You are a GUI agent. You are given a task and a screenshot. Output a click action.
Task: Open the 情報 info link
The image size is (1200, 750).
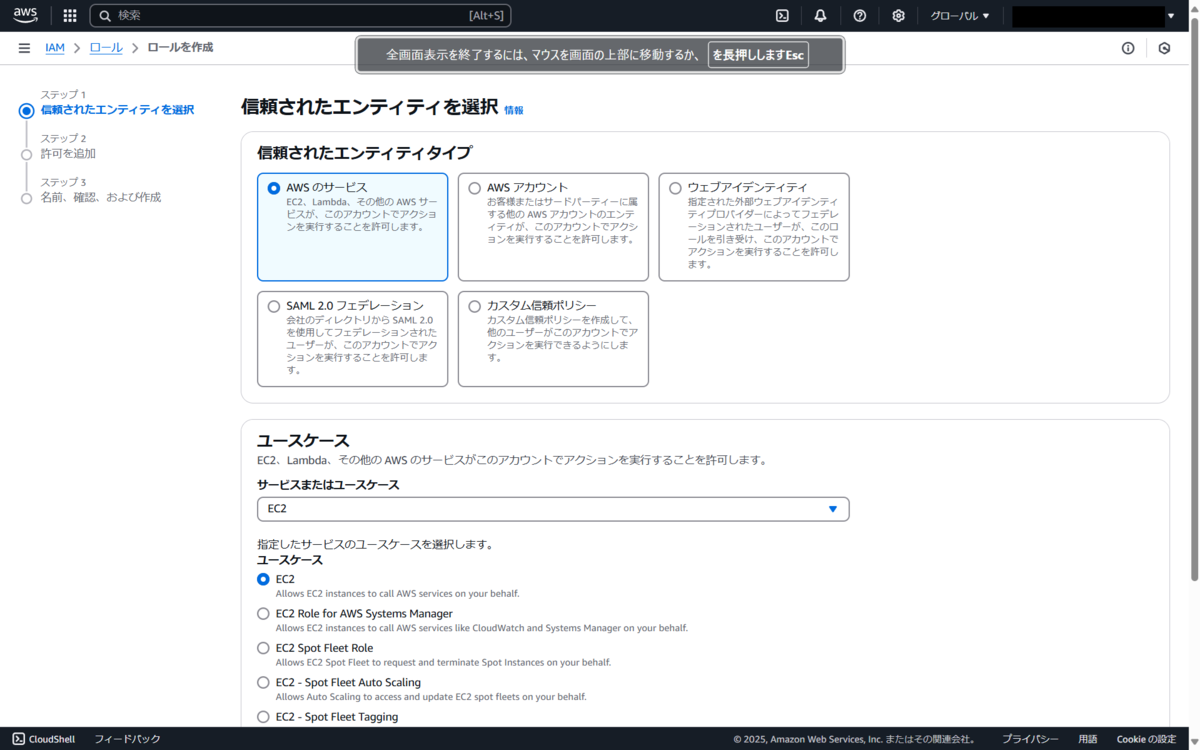pyautogui.click(x=514, y=110)
